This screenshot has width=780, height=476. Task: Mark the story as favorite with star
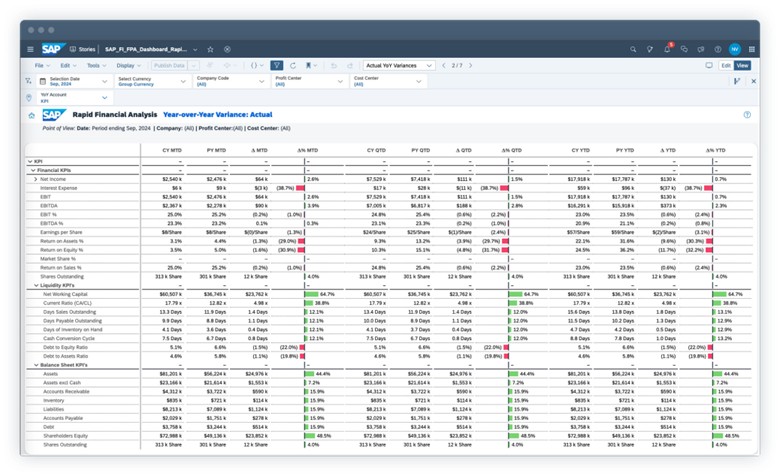[211, 49]
